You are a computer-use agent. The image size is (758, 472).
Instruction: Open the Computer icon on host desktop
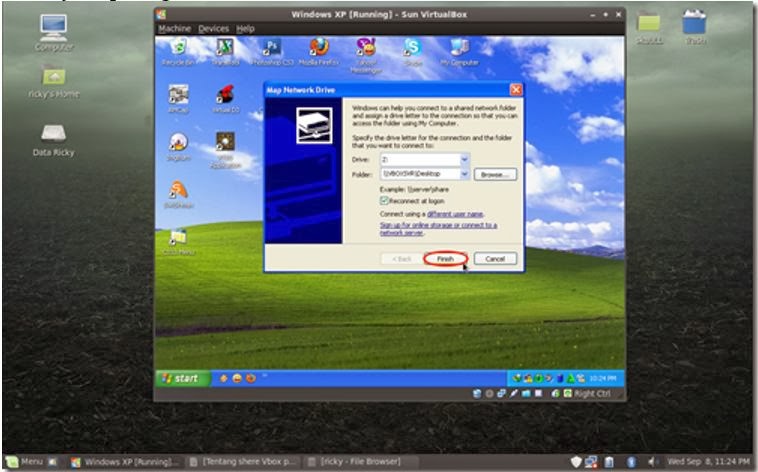pos(54,32)
